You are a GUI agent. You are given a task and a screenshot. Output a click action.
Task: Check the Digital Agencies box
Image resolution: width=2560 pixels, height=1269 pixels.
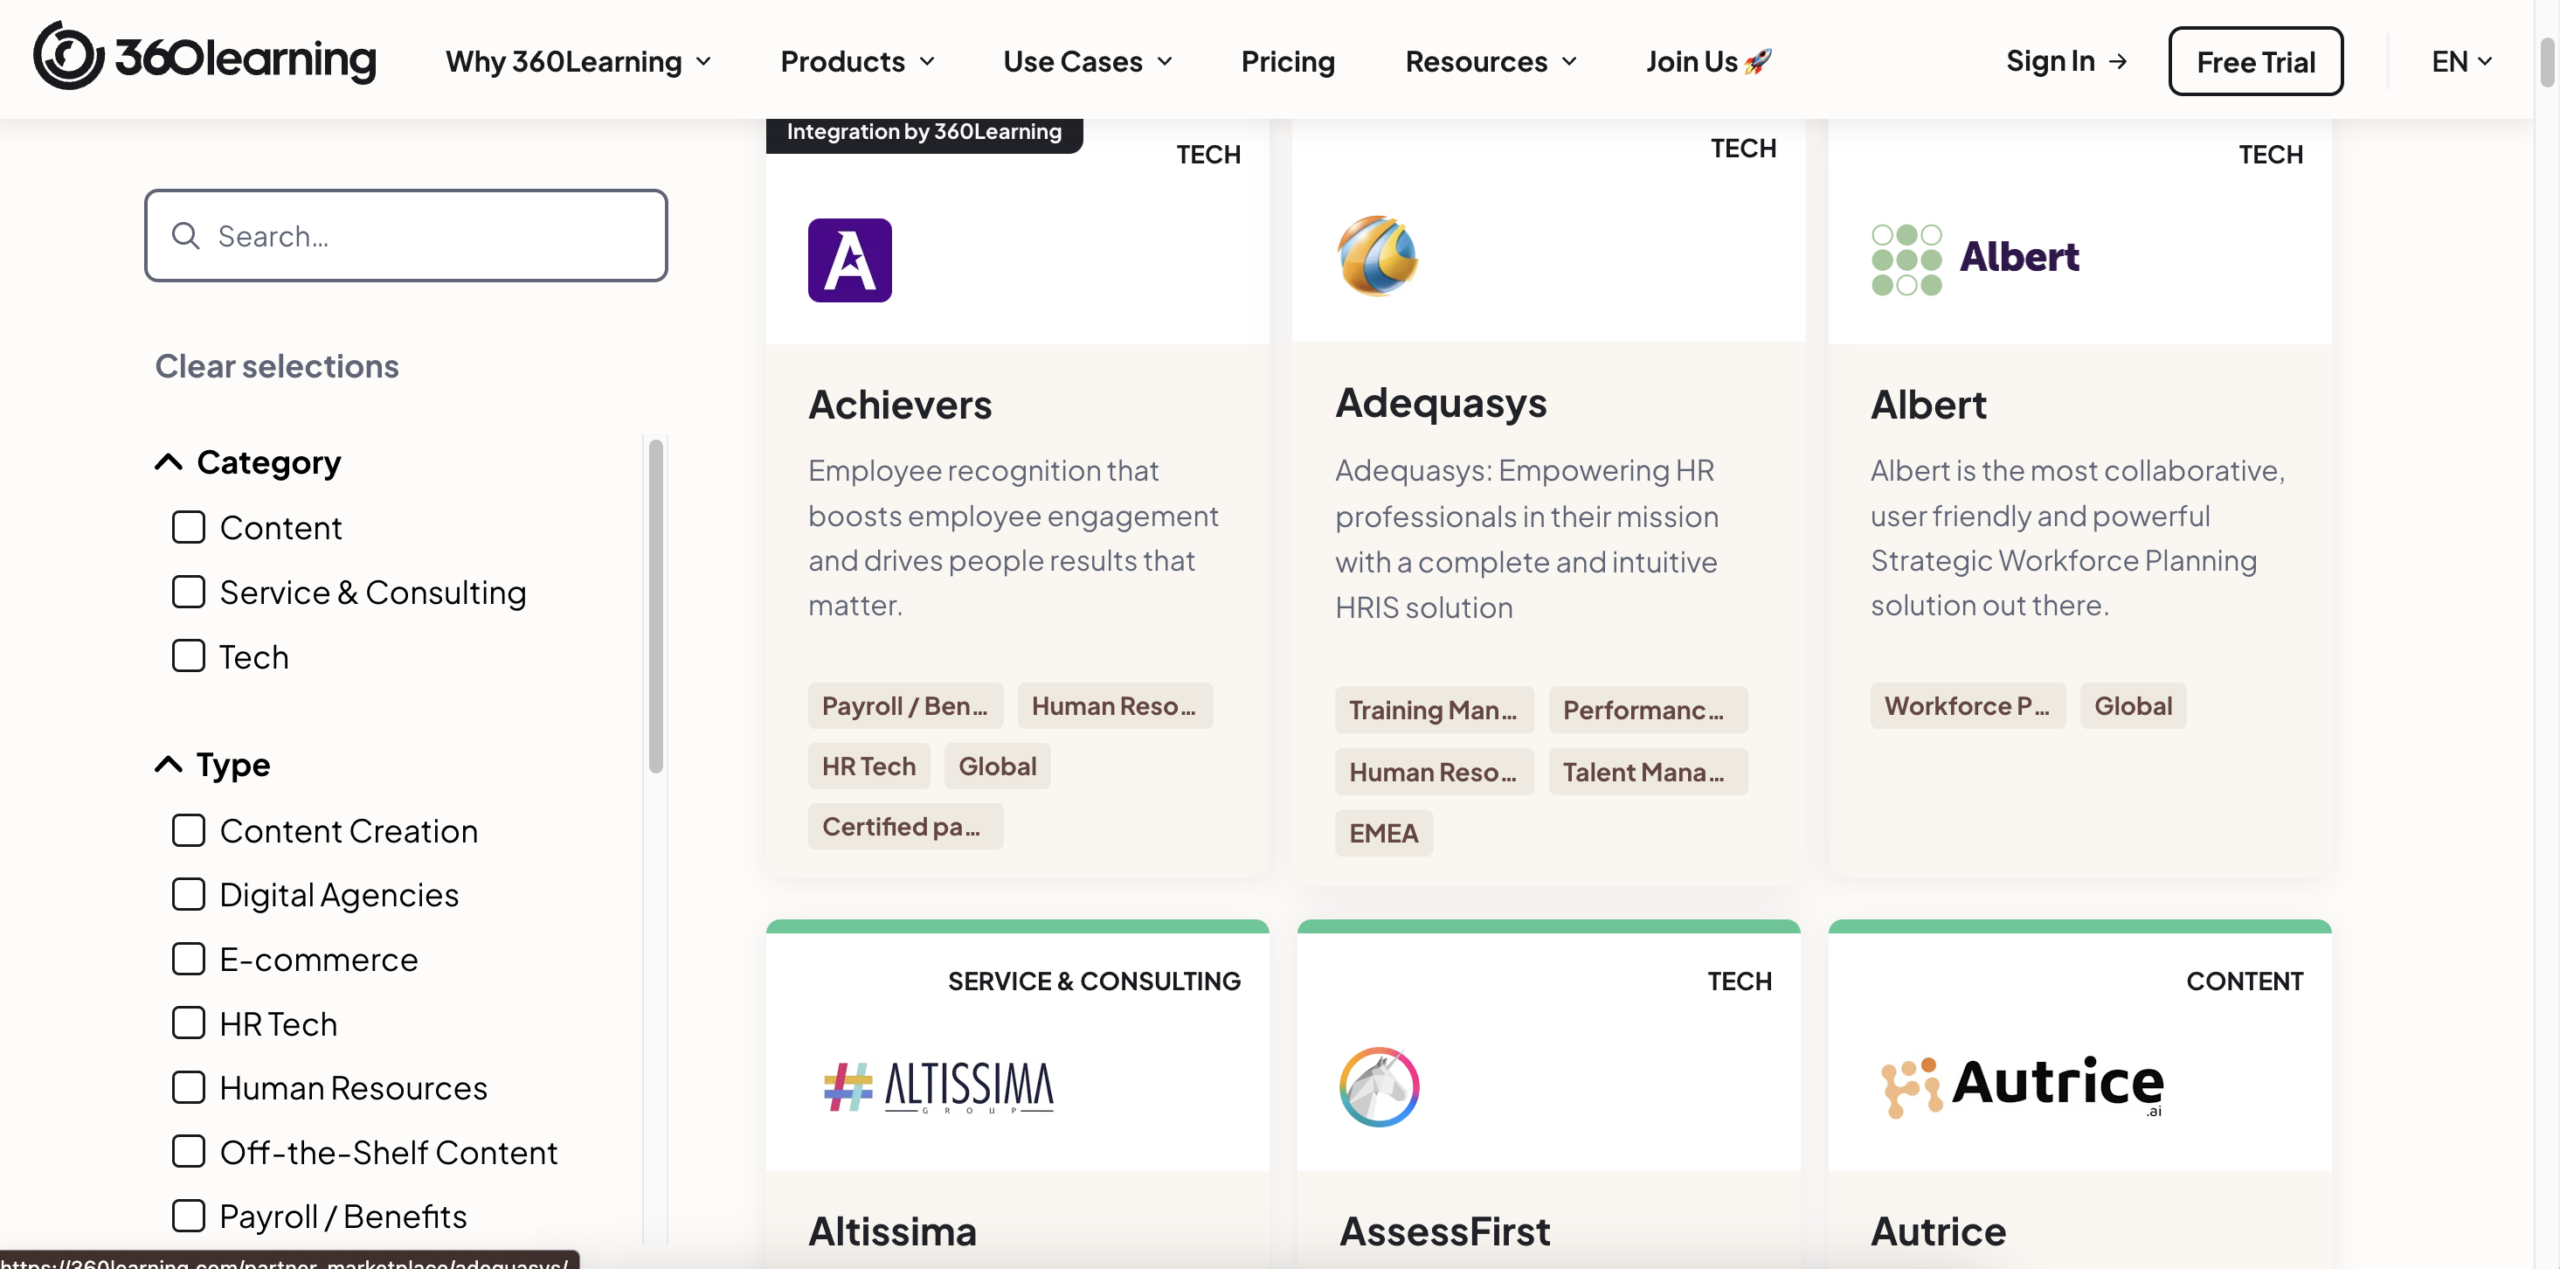pos(188,894)
